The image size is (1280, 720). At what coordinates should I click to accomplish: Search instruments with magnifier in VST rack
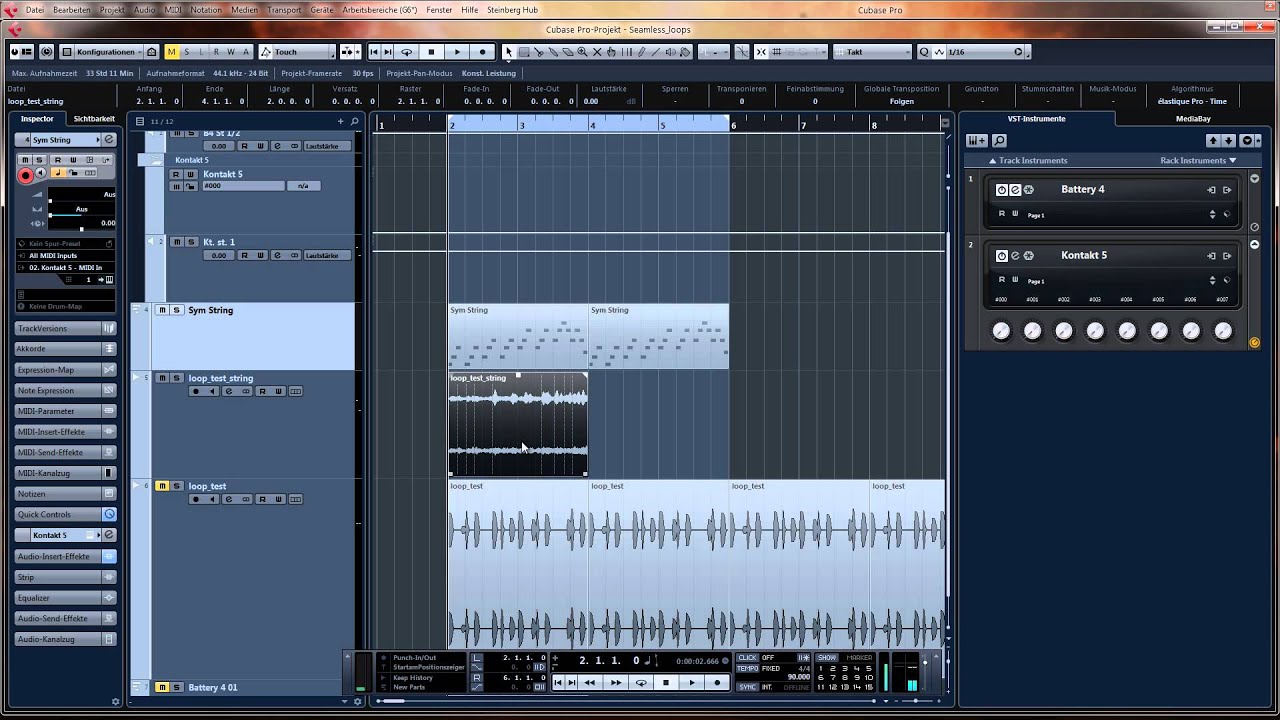[x=999, y=141]
